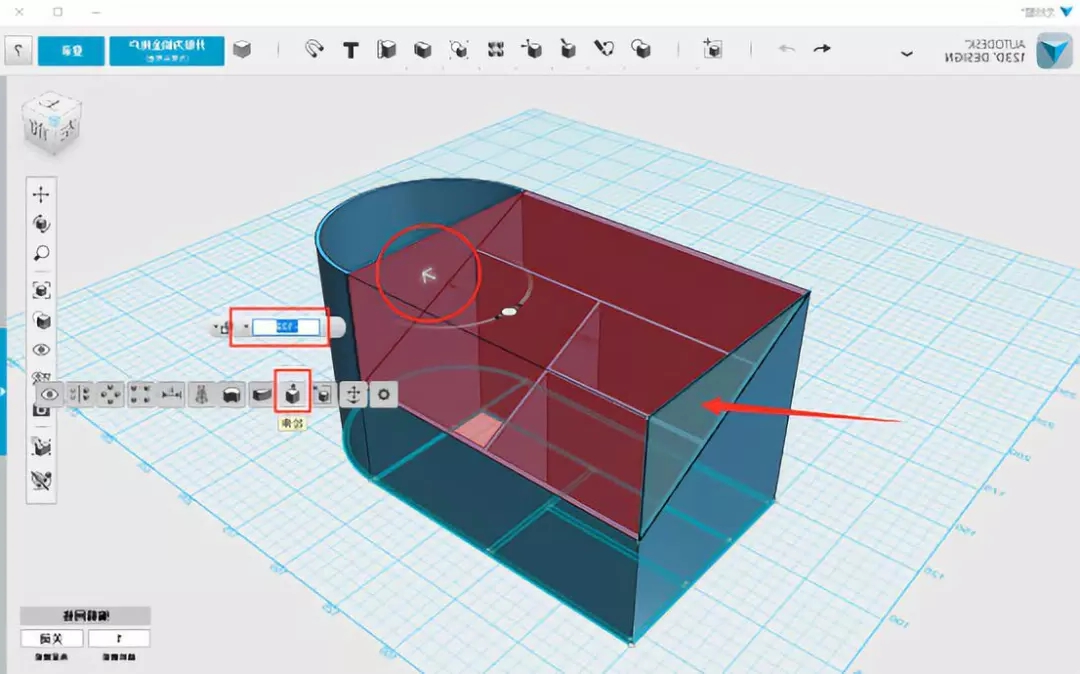
Task: Click the white extrude direction arrow
Action: [x=428, y=275]
